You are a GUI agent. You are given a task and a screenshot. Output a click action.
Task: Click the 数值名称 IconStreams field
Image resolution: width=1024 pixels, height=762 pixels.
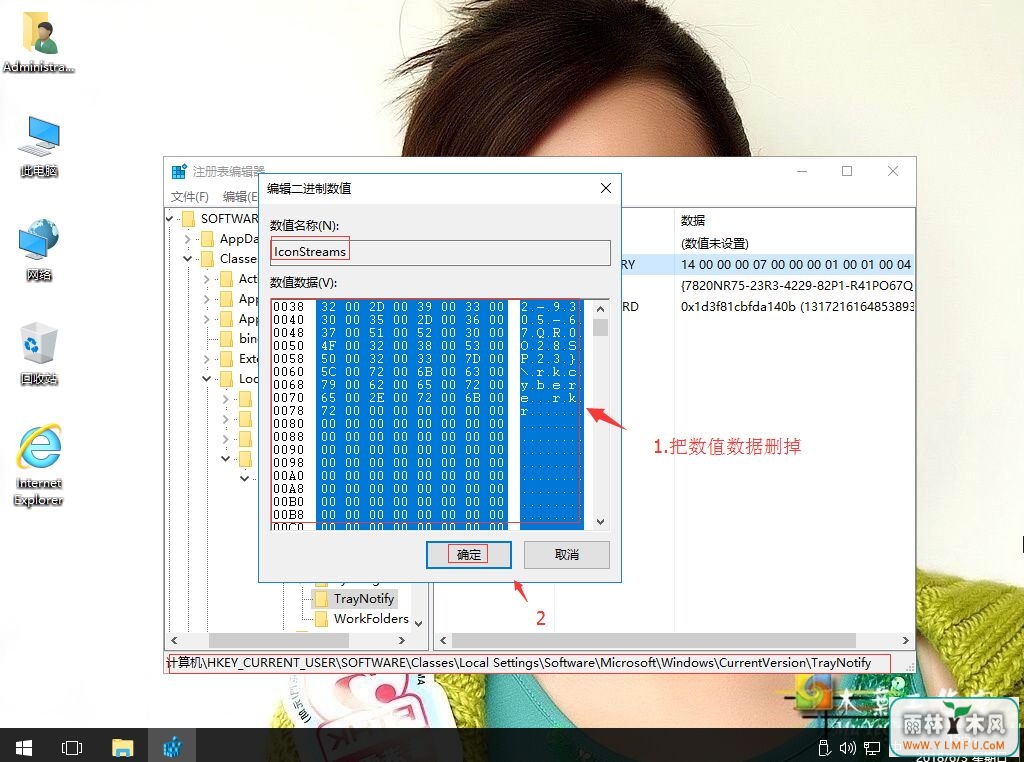pyautogui.click(x=440, y=252)
